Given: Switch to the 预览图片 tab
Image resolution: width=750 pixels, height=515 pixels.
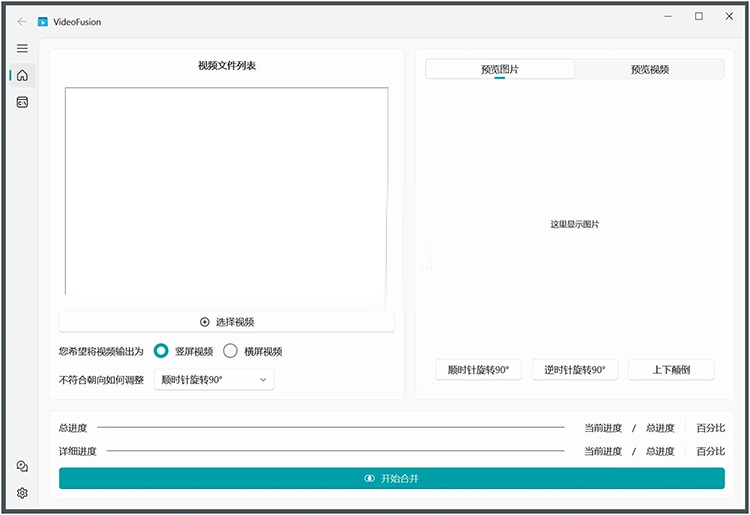Looking at the screenshot, I should click(x=500, y=69).
